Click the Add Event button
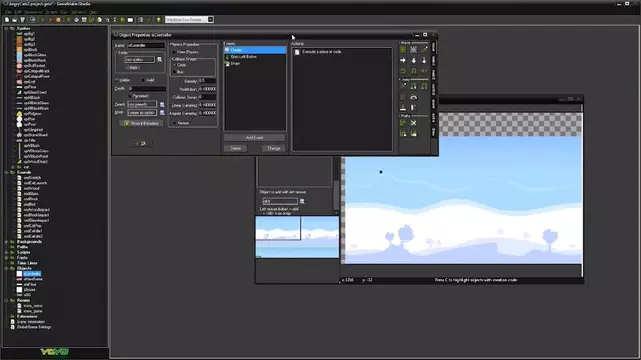This screenshot has width=641, height=360. point(254,138)
